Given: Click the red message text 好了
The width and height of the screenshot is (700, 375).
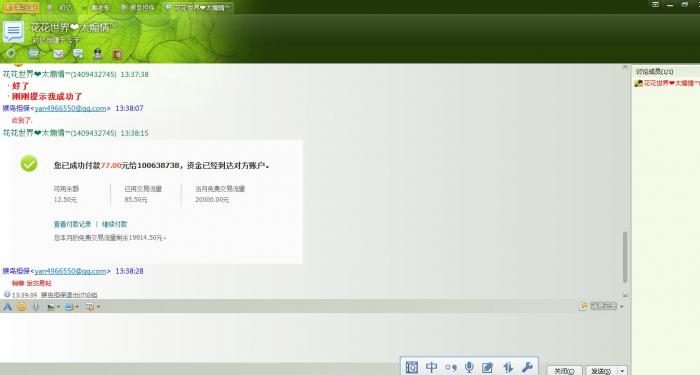Looking at the screenshot, I should point(21,86).
